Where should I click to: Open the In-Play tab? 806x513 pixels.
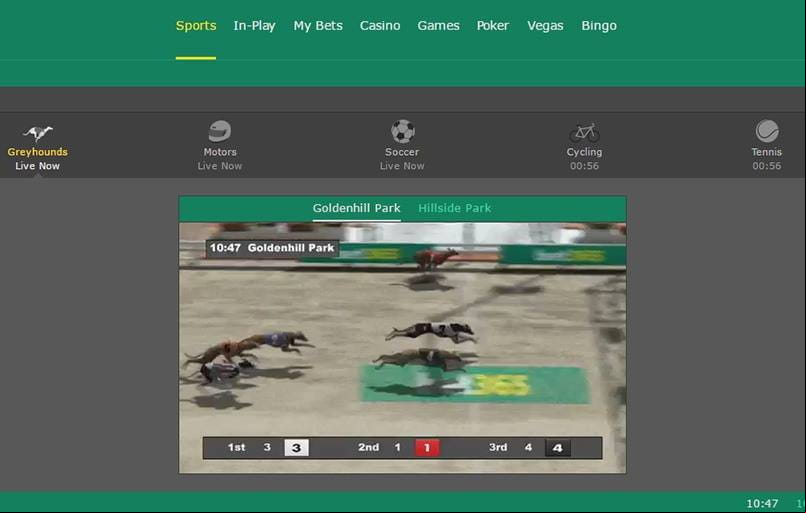[254, 26]
